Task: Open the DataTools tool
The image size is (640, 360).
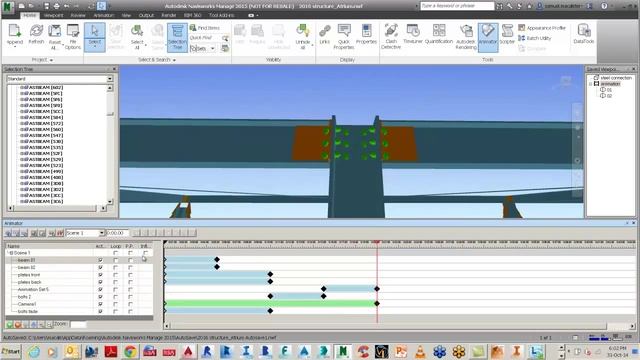Action: coord(584,34)
